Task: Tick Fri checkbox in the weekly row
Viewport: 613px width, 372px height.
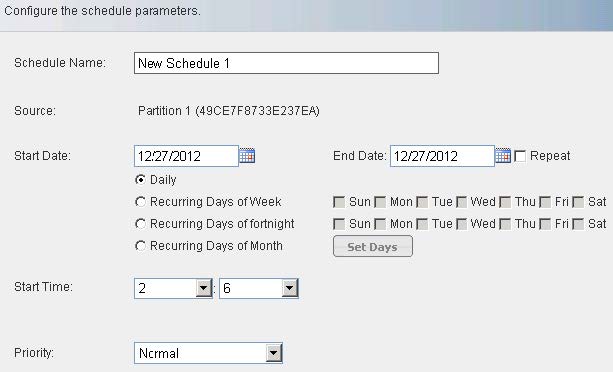Action: click(x=545, y=202)
